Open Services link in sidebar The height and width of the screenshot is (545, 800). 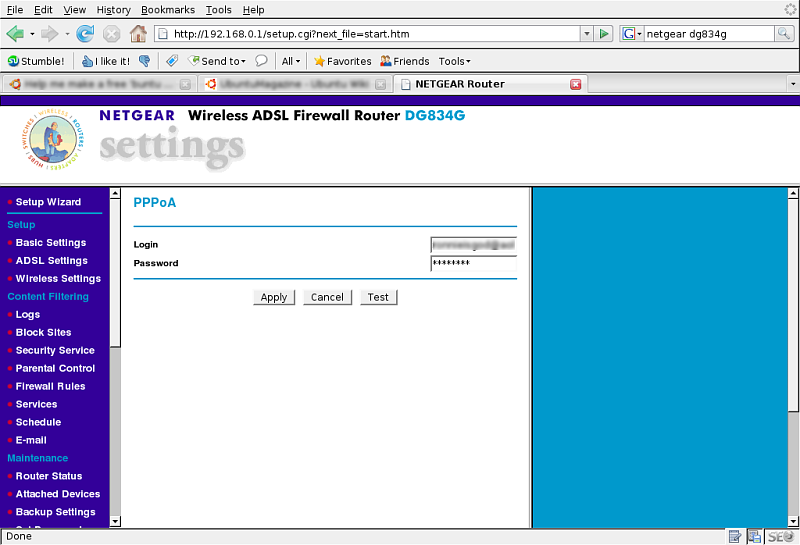click(36, 404)
